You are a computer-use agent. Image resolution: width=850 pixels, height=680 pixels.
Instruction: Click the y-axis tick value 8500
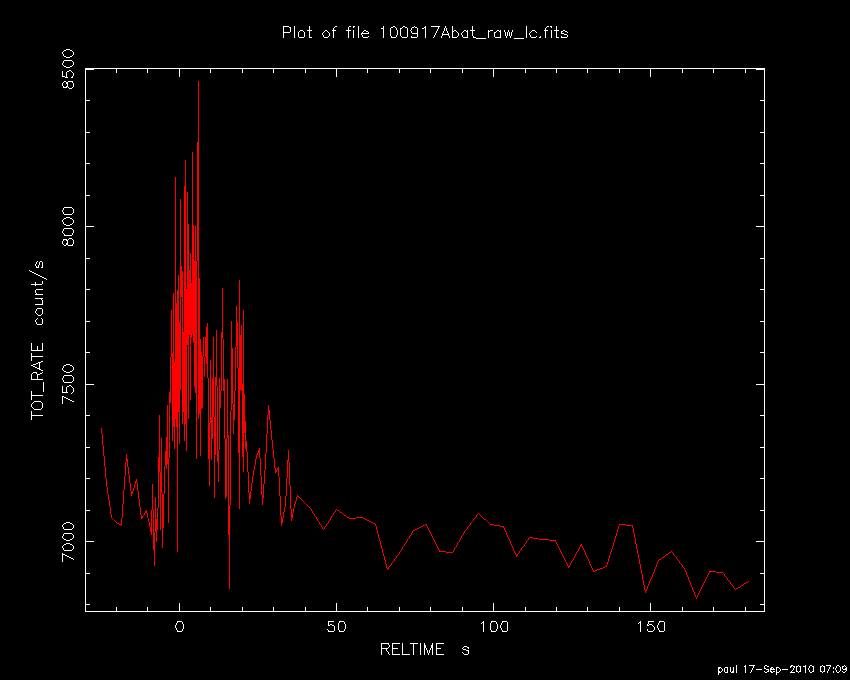click(68, 69)
